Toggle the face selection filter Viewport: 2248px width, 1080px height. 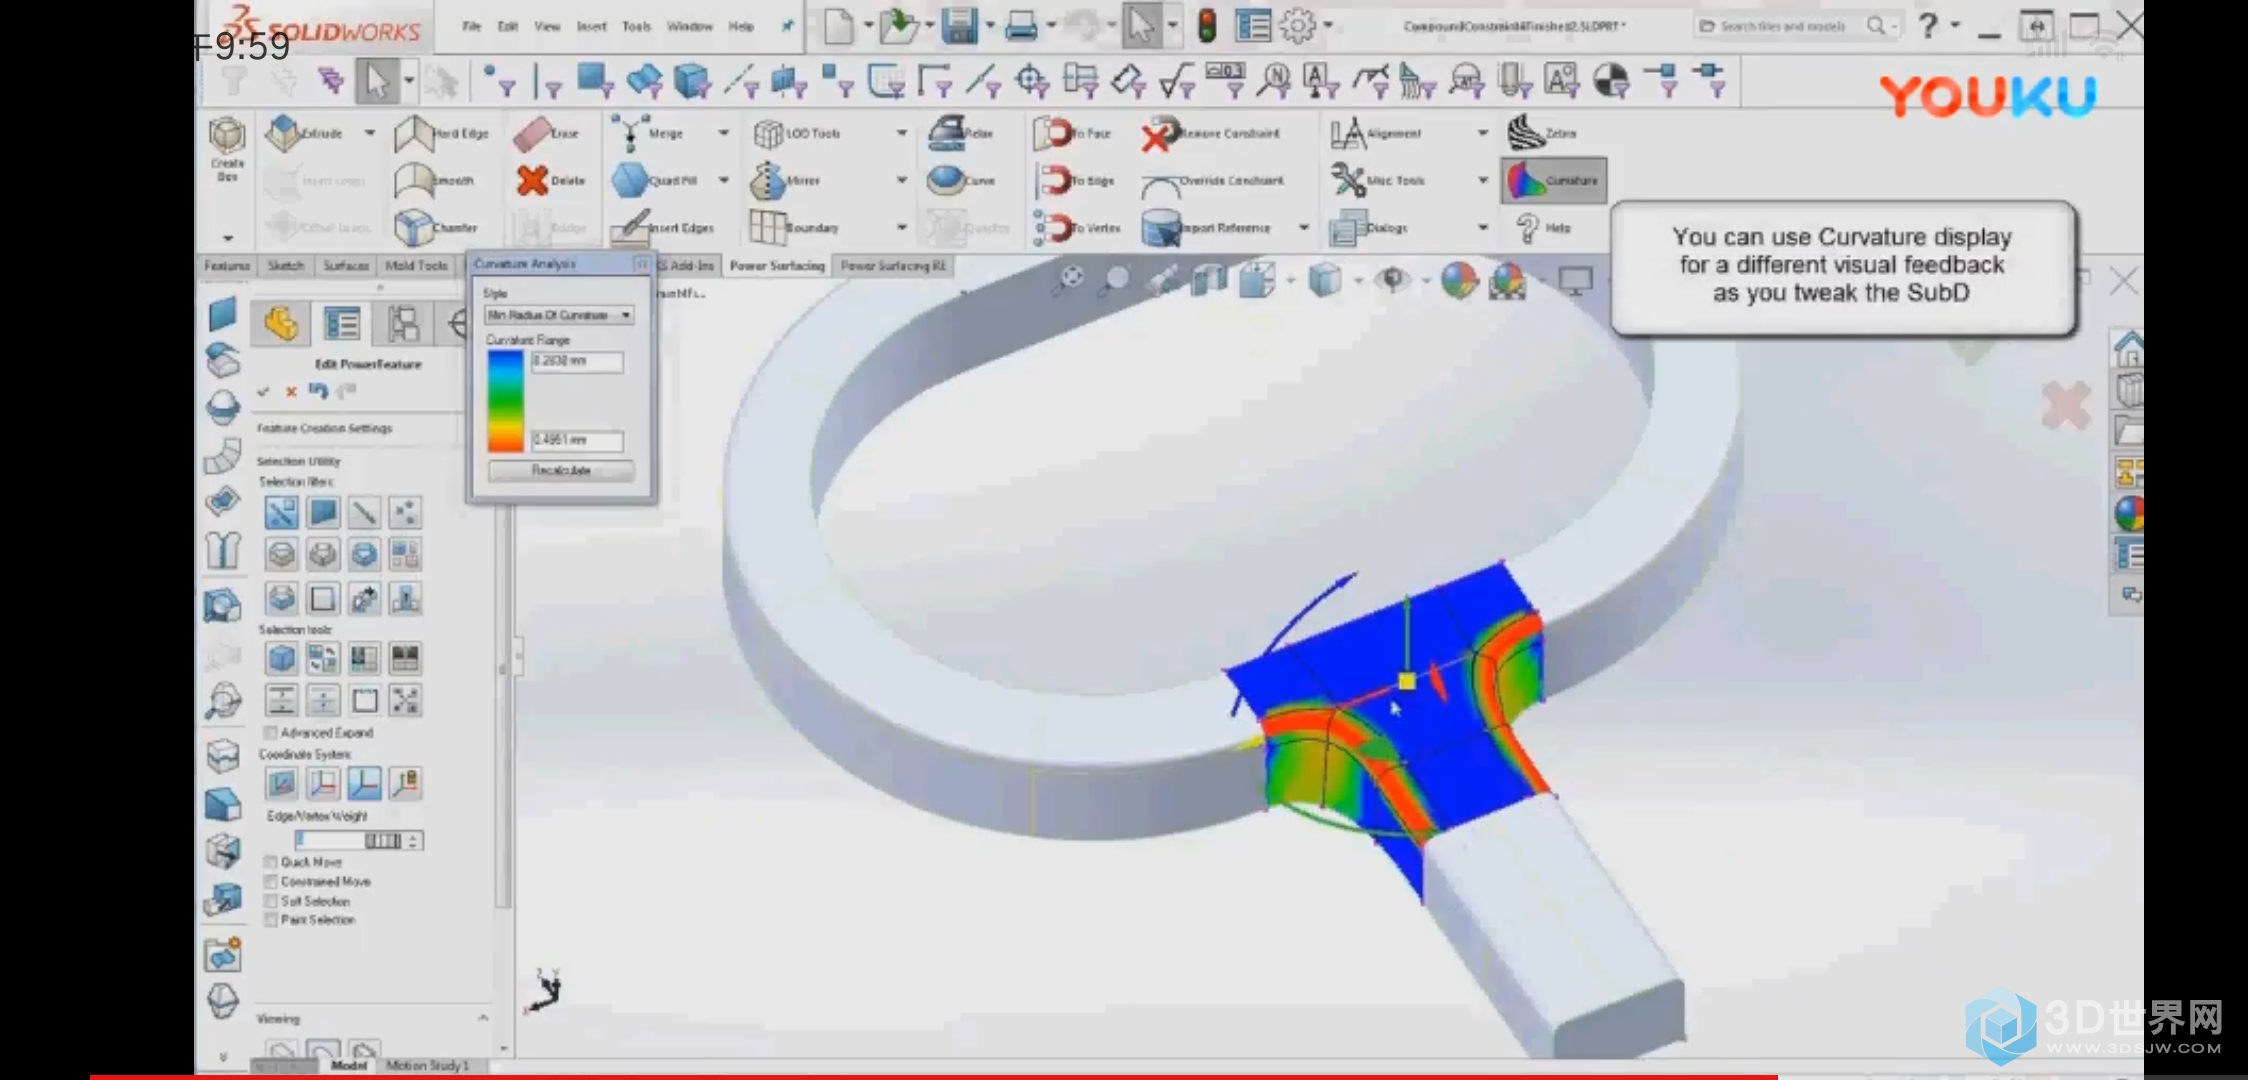point(323,513)
